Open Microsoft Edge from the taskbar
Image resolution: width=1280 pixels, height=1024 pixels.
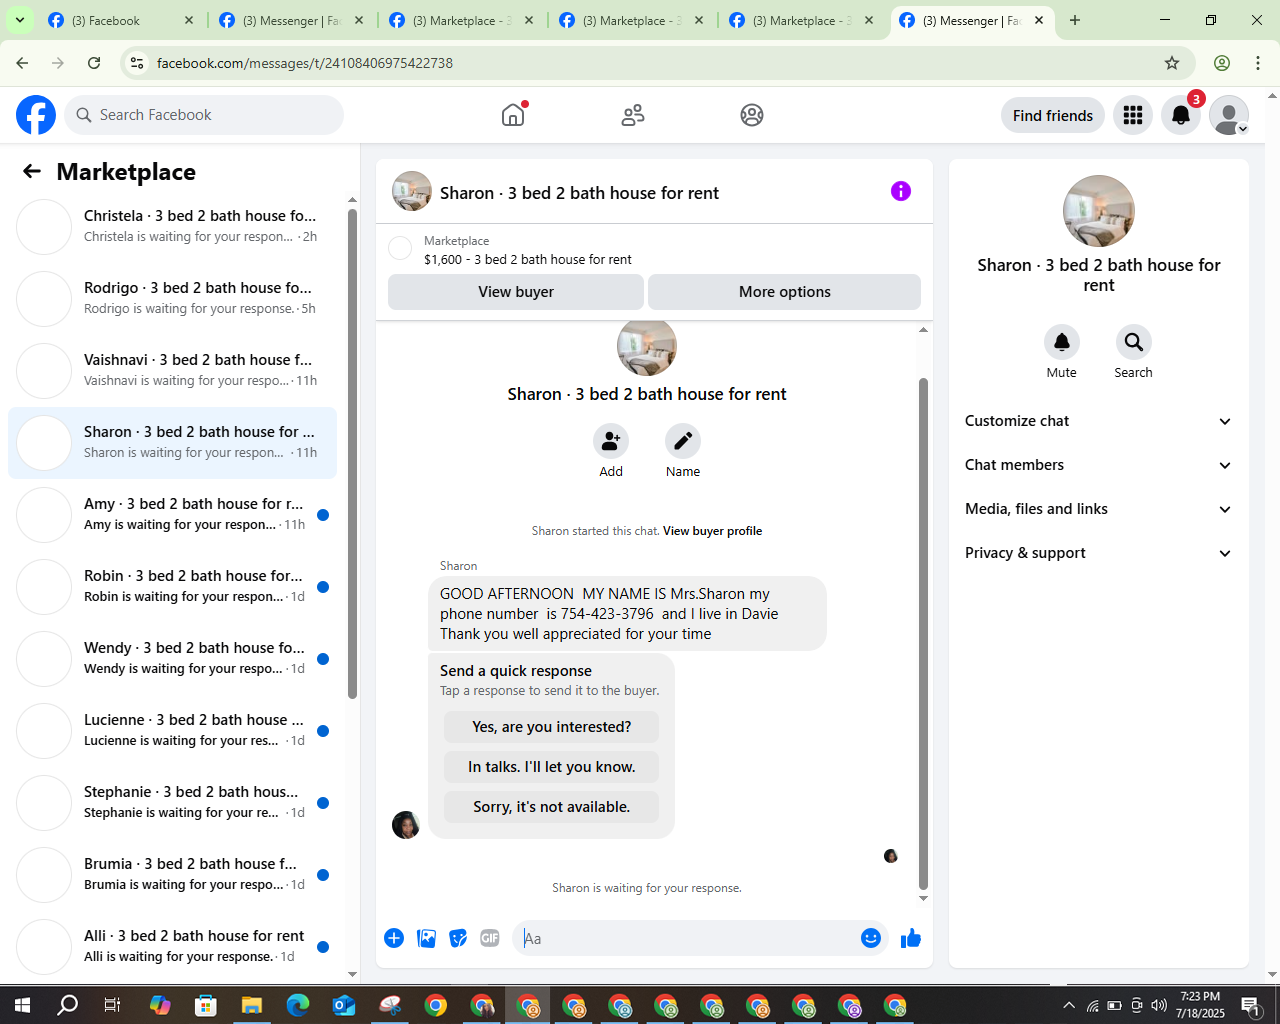click(298, 1005)
